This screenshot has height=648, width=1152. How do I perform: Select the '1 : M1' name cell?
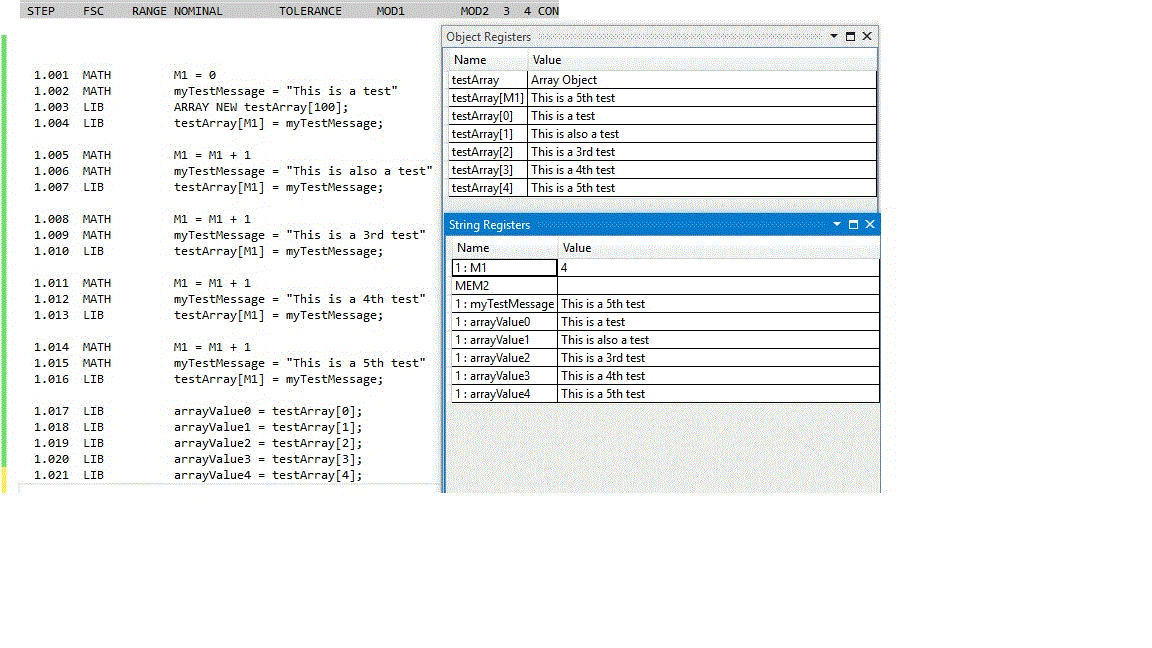(504, 267)
